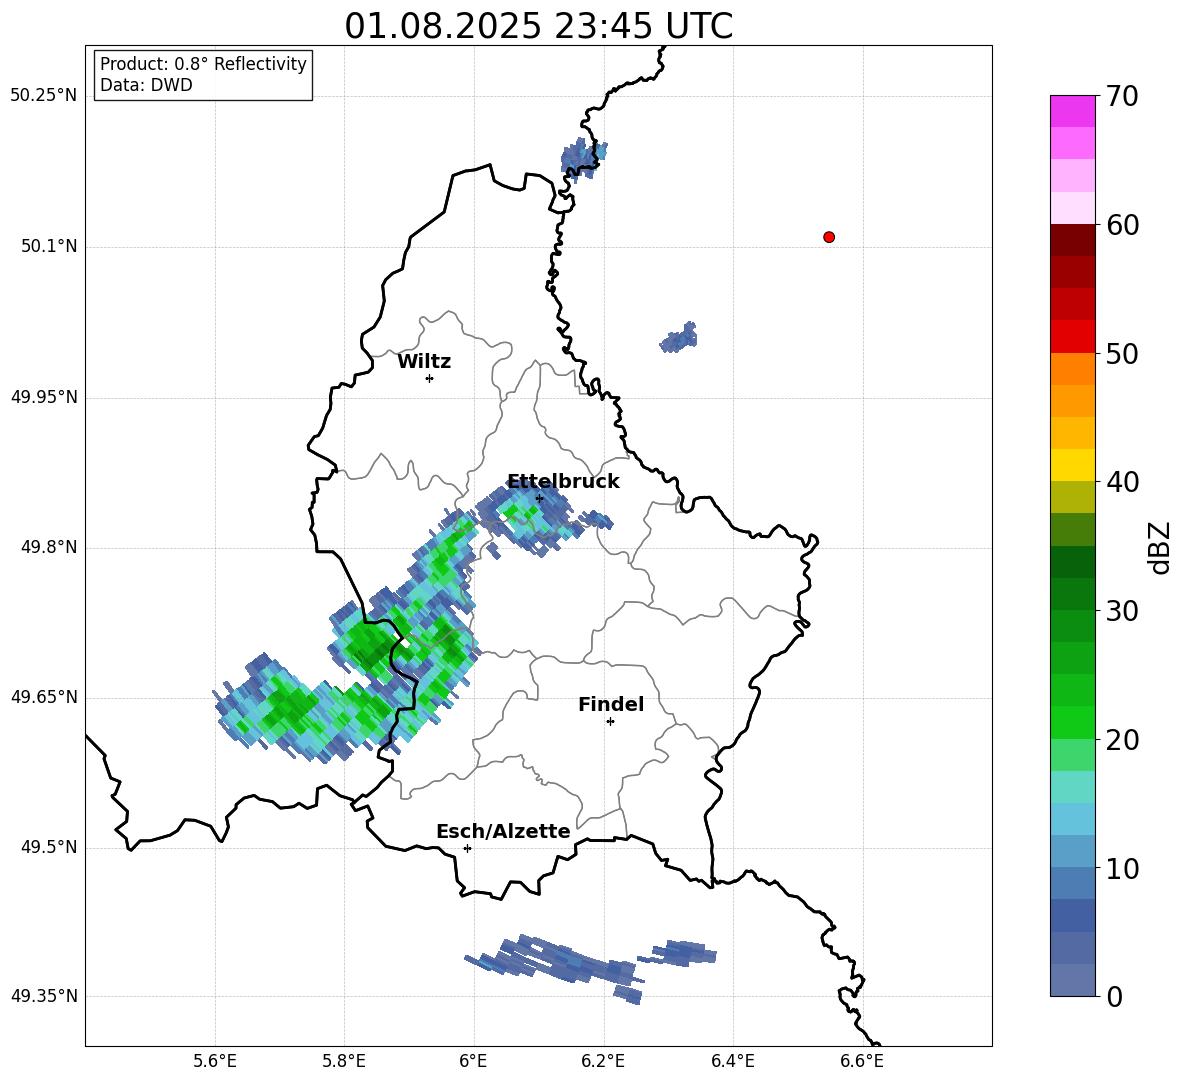The width and height of the screenshot is (1184, 1081).
Task: Pick the orange swatch just below 50 dBZ
Action: click(x=1073, y=369)
